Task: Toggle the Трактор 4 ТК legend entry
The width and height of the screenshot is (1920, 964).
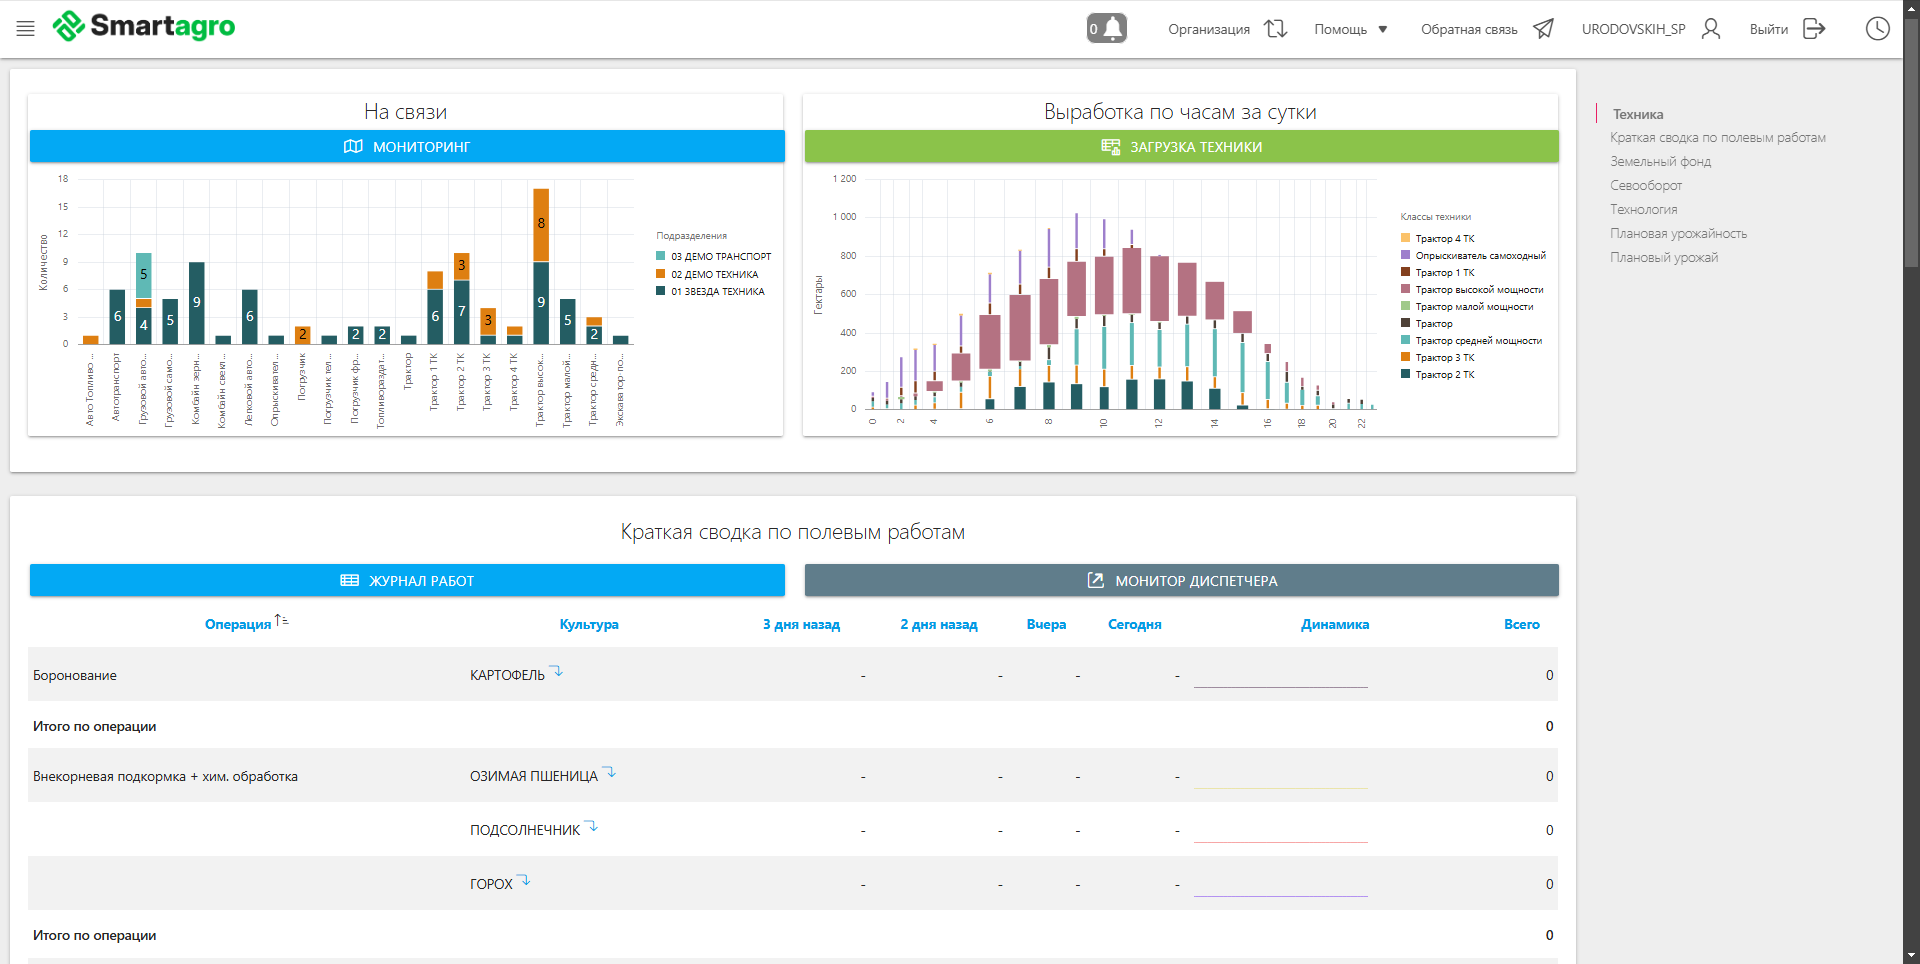Action: click(1444, 239)
